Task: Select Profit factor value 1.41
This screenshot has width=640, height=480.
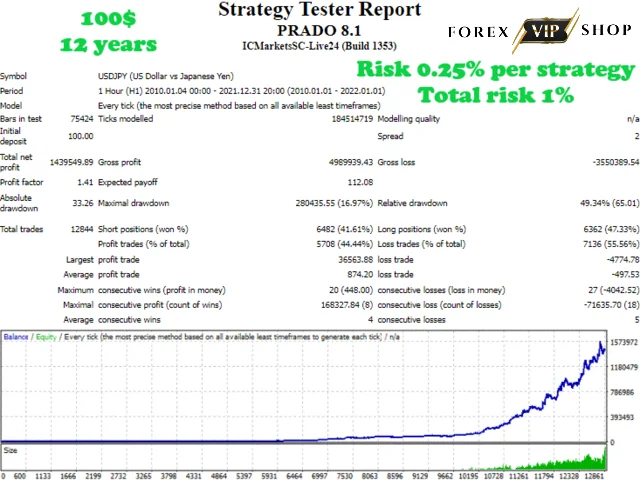Action: (x=85, y=182)
